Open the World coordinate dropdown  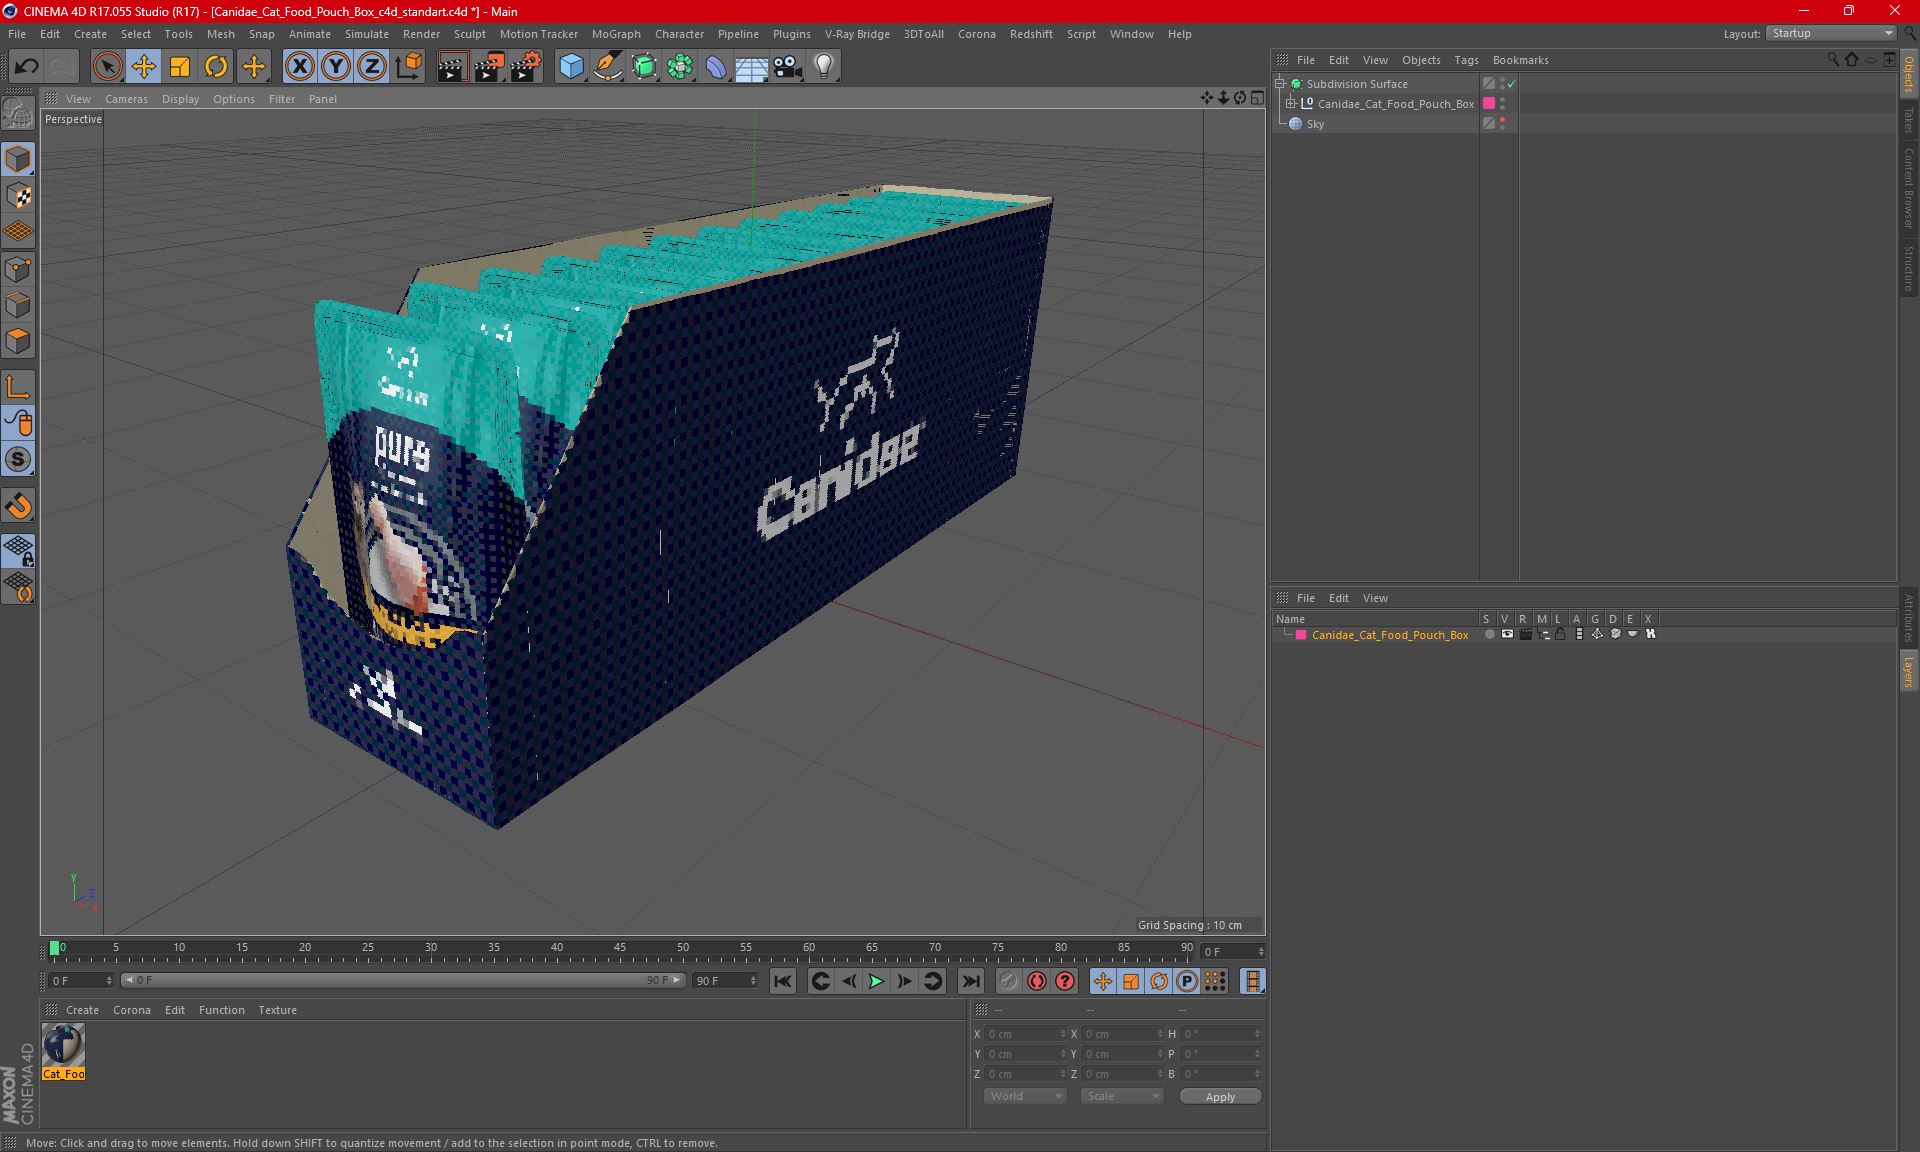pos(1025,1096)
